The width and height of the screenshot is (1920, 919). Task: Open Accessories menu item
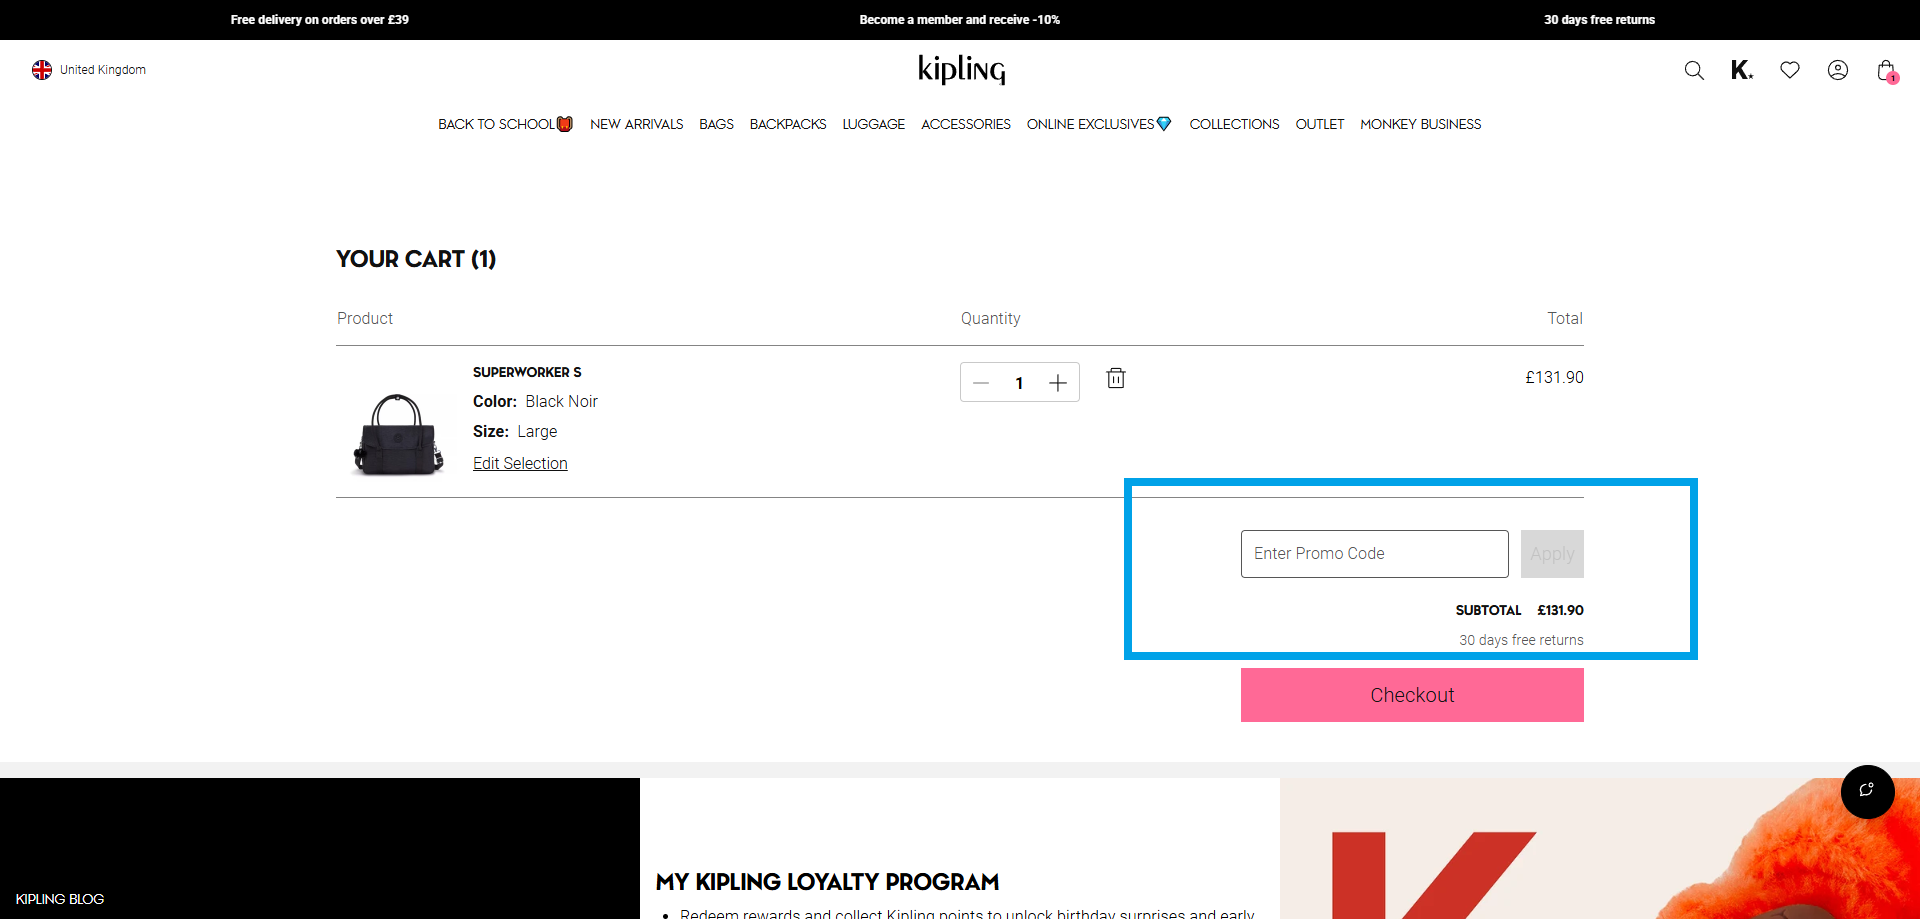966,124
